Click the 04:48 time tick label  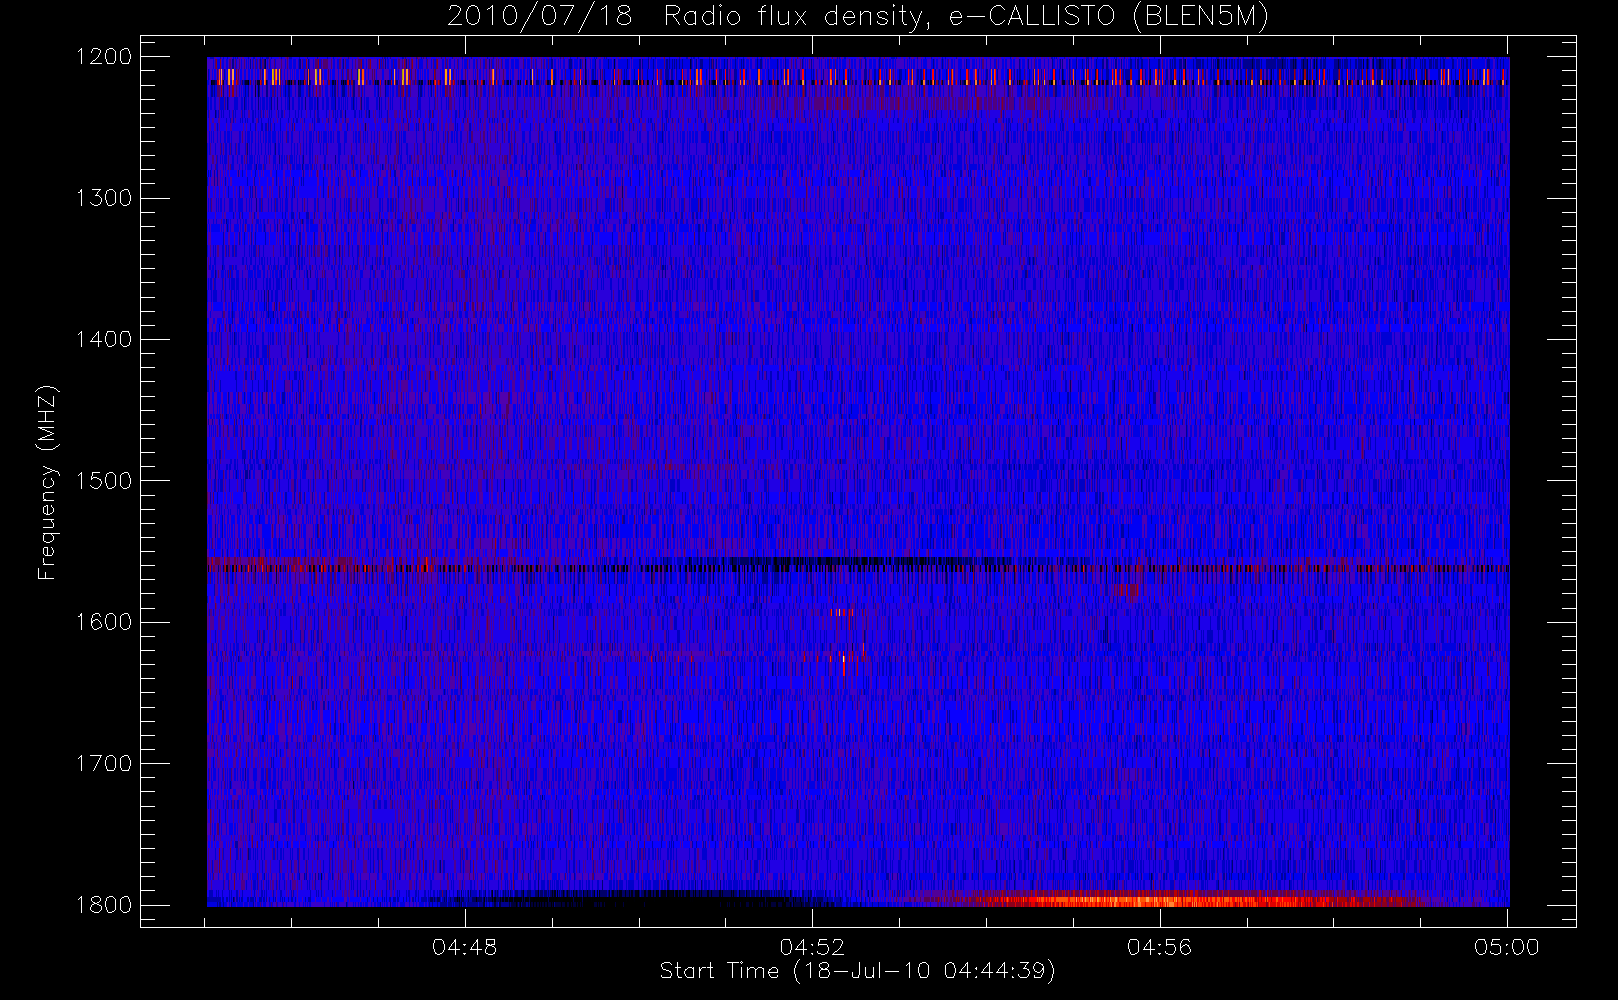click(465, 947)
